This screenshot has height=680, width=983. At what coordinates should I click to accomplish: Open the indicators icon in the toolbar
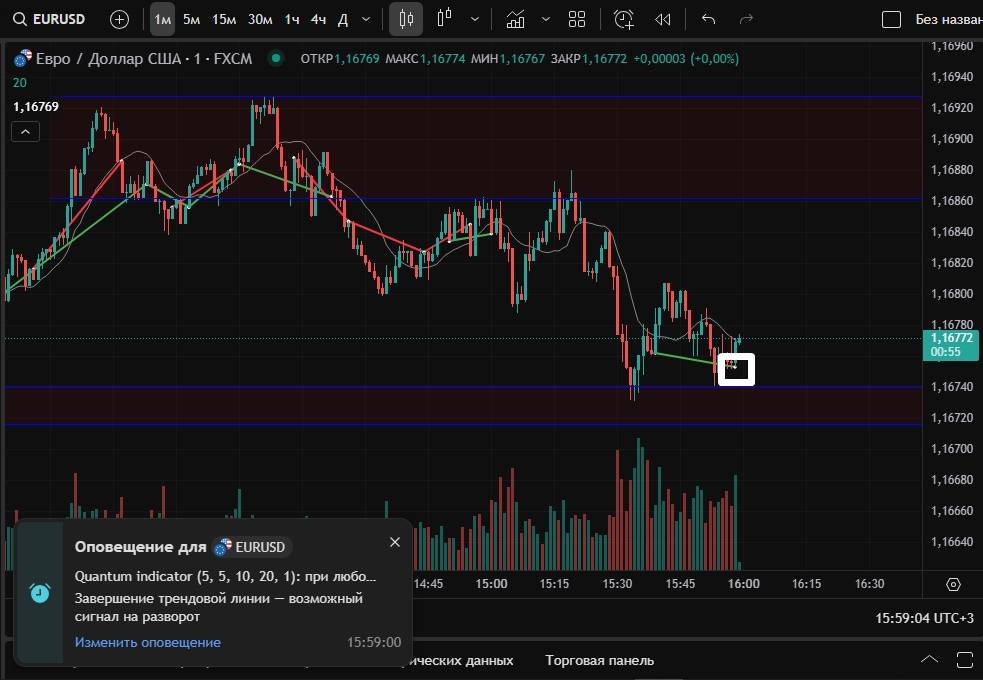point(516,19)
